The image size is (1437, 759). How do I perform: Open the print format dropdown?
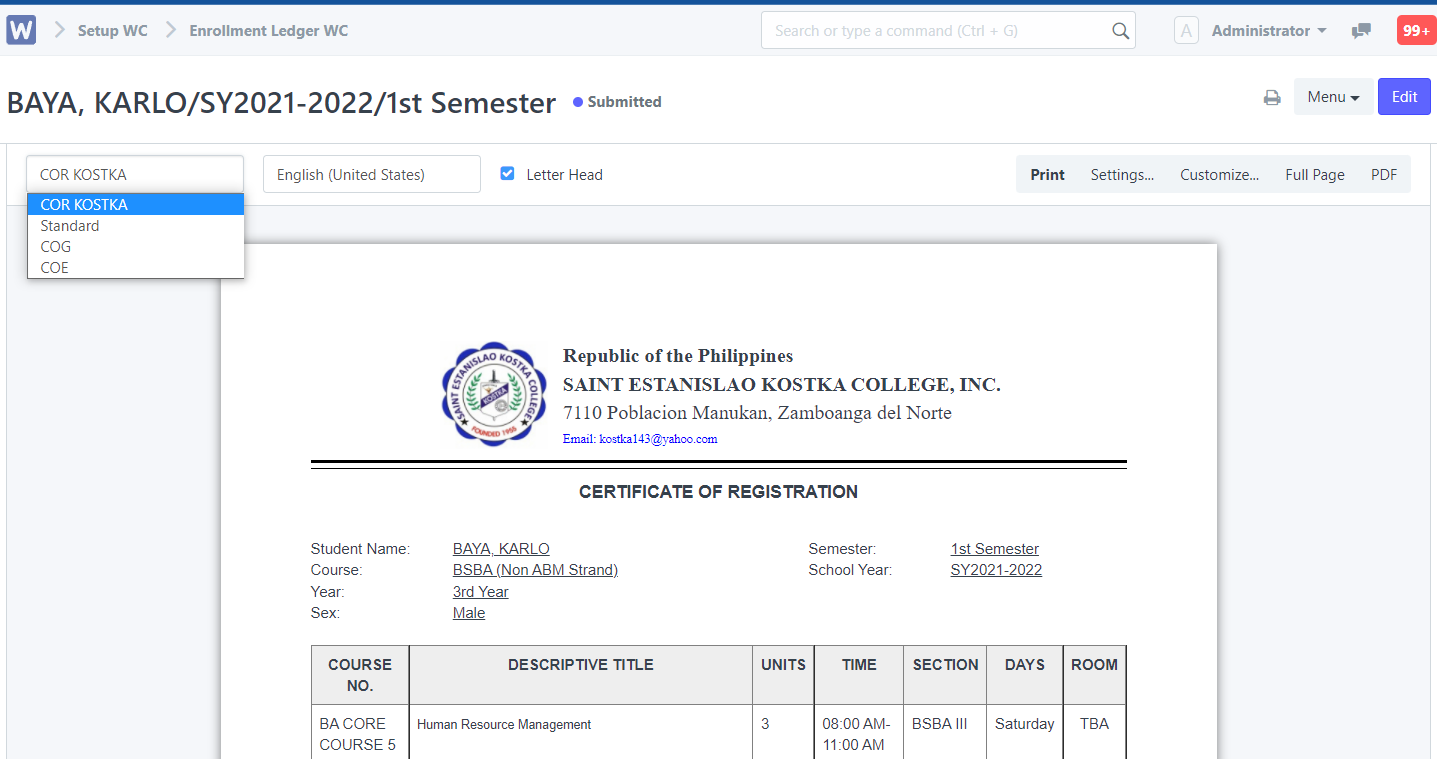135,174
